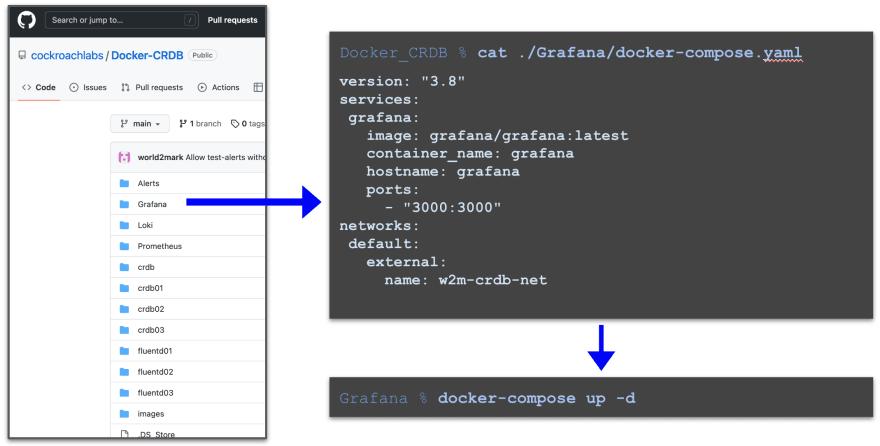Open the crdb03 folder
The width and height of the screenshot is (880, 446).
tap(151, 330)
